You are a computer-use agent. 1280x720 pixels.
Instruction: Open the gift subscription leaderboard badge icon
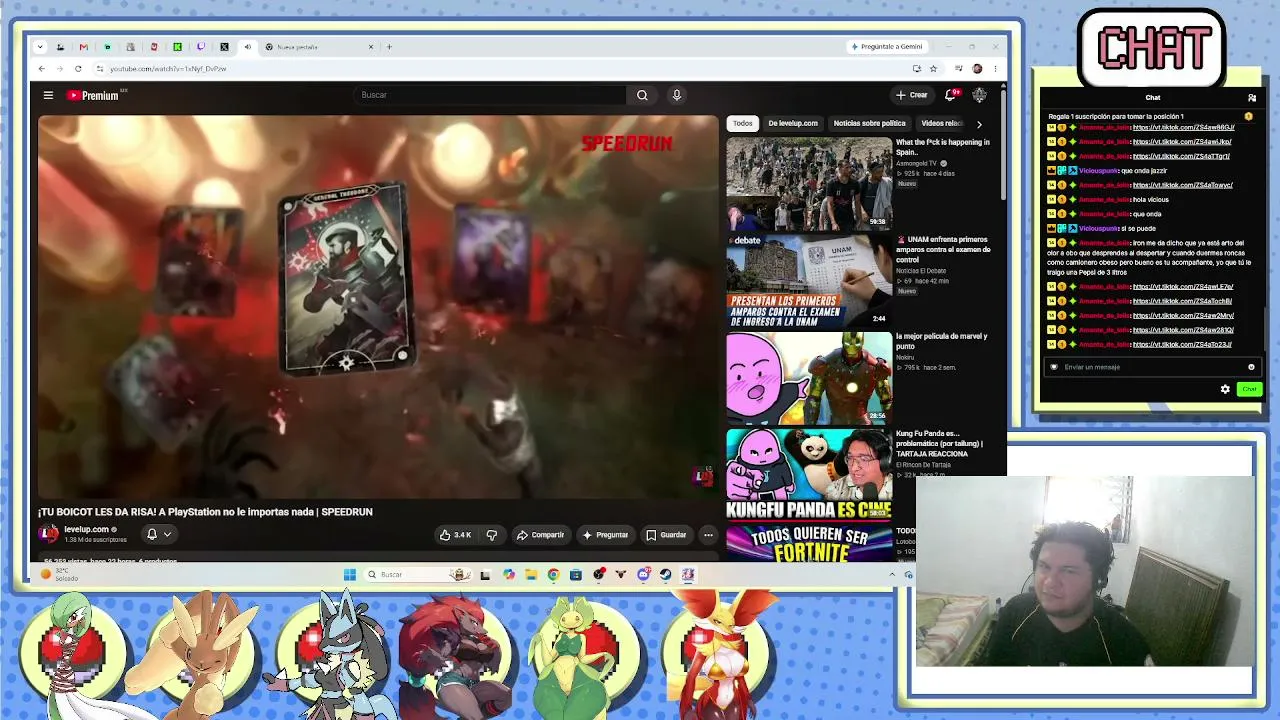(x=1249, y=117)
